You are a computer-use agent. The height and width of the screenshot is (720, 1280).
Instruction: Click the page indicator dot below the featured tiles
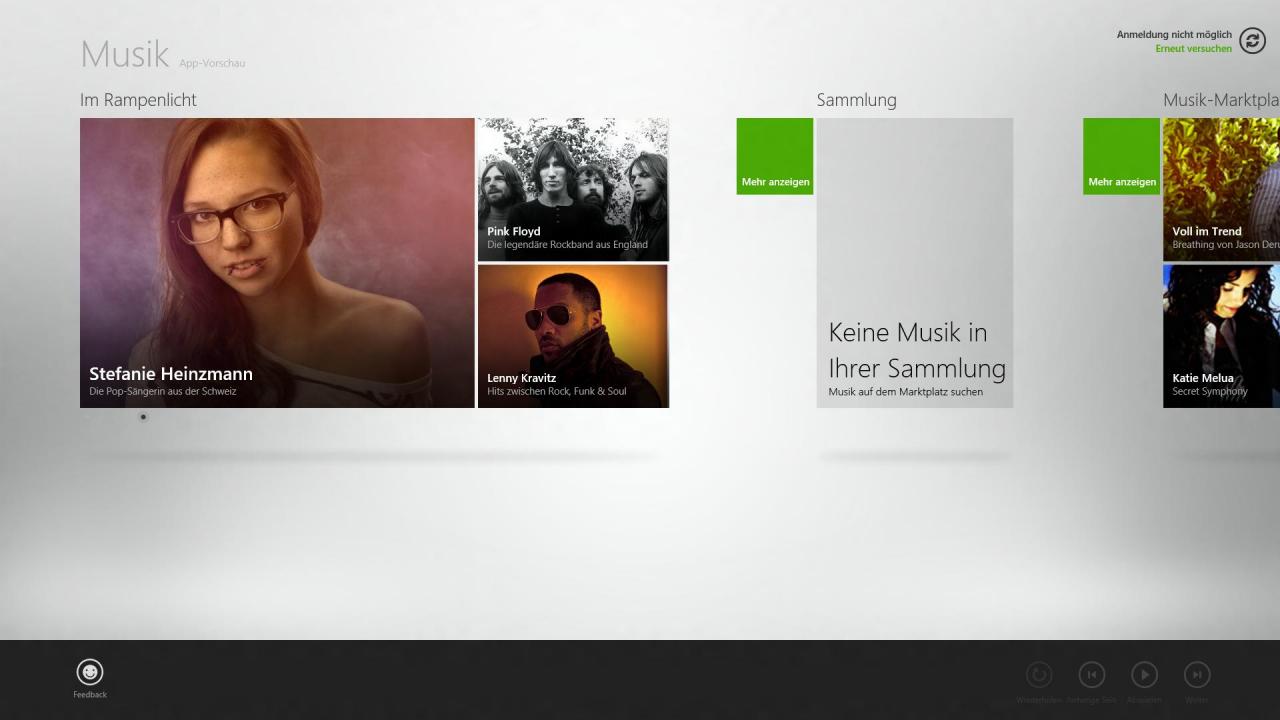tap(143, 417)
